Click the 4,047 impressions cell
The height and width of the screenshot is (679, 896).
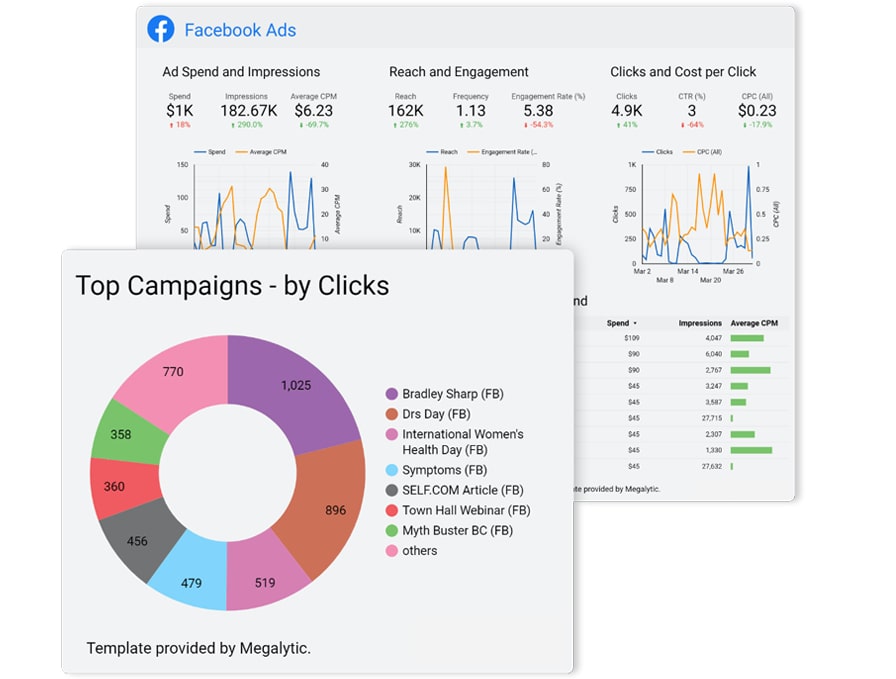point(713,338)
